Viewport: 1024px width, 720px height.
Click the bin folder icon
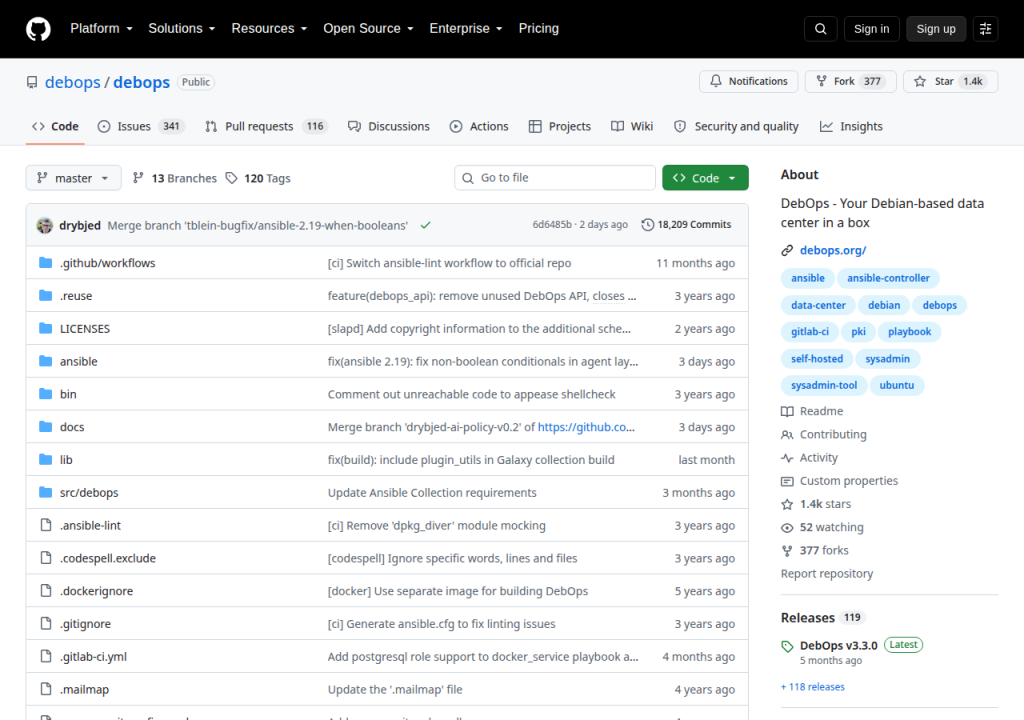(45, 394)
